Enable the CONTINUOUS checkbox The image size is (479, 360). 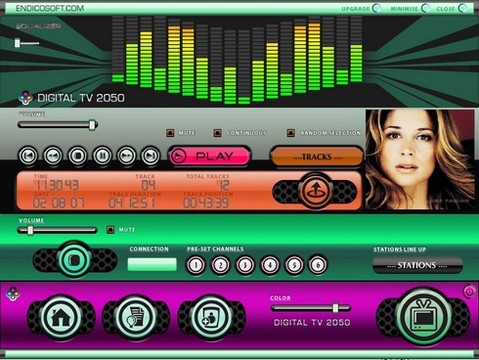pyautogui.click(x=217, y=133)
